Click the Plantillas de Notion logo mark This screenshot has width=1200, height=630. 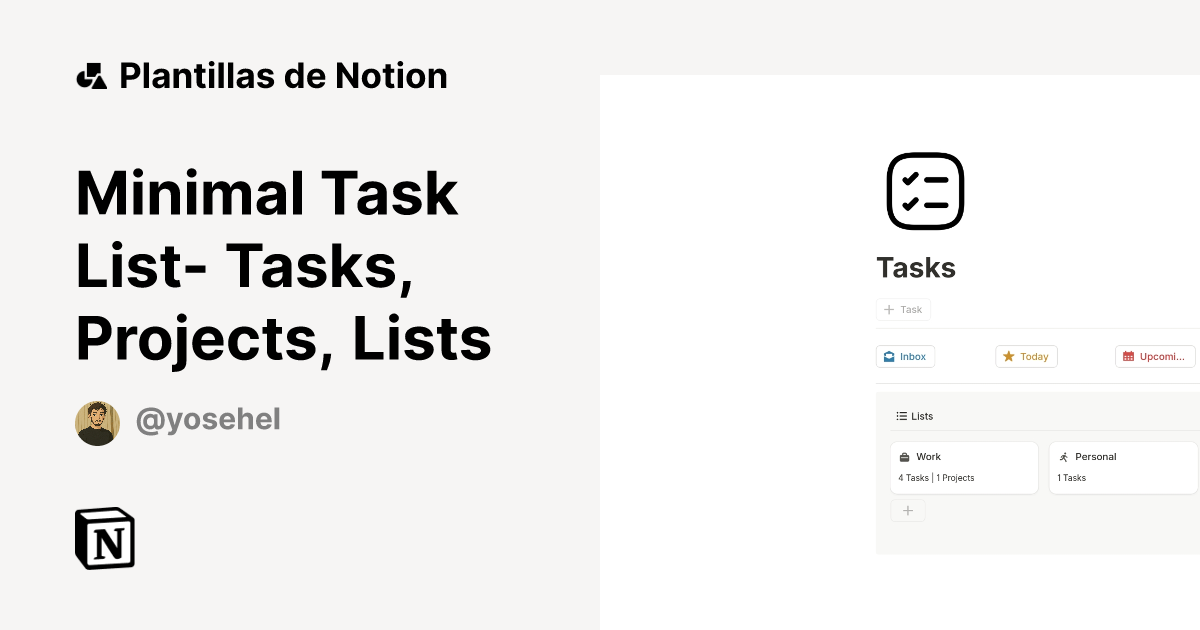pos(91,75)
